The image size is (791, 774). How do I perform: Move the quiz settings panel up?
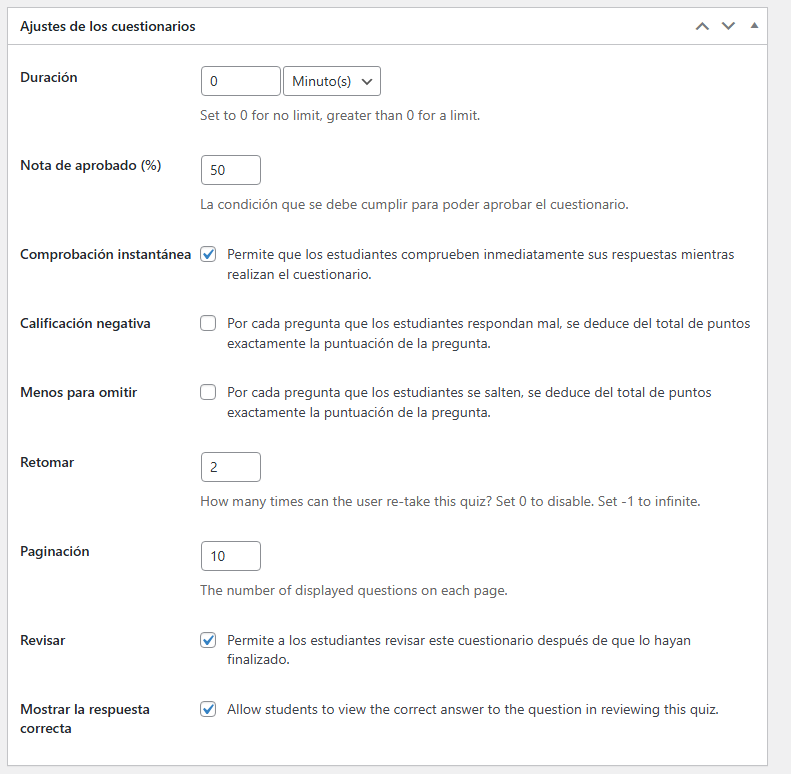pos(702,26)
